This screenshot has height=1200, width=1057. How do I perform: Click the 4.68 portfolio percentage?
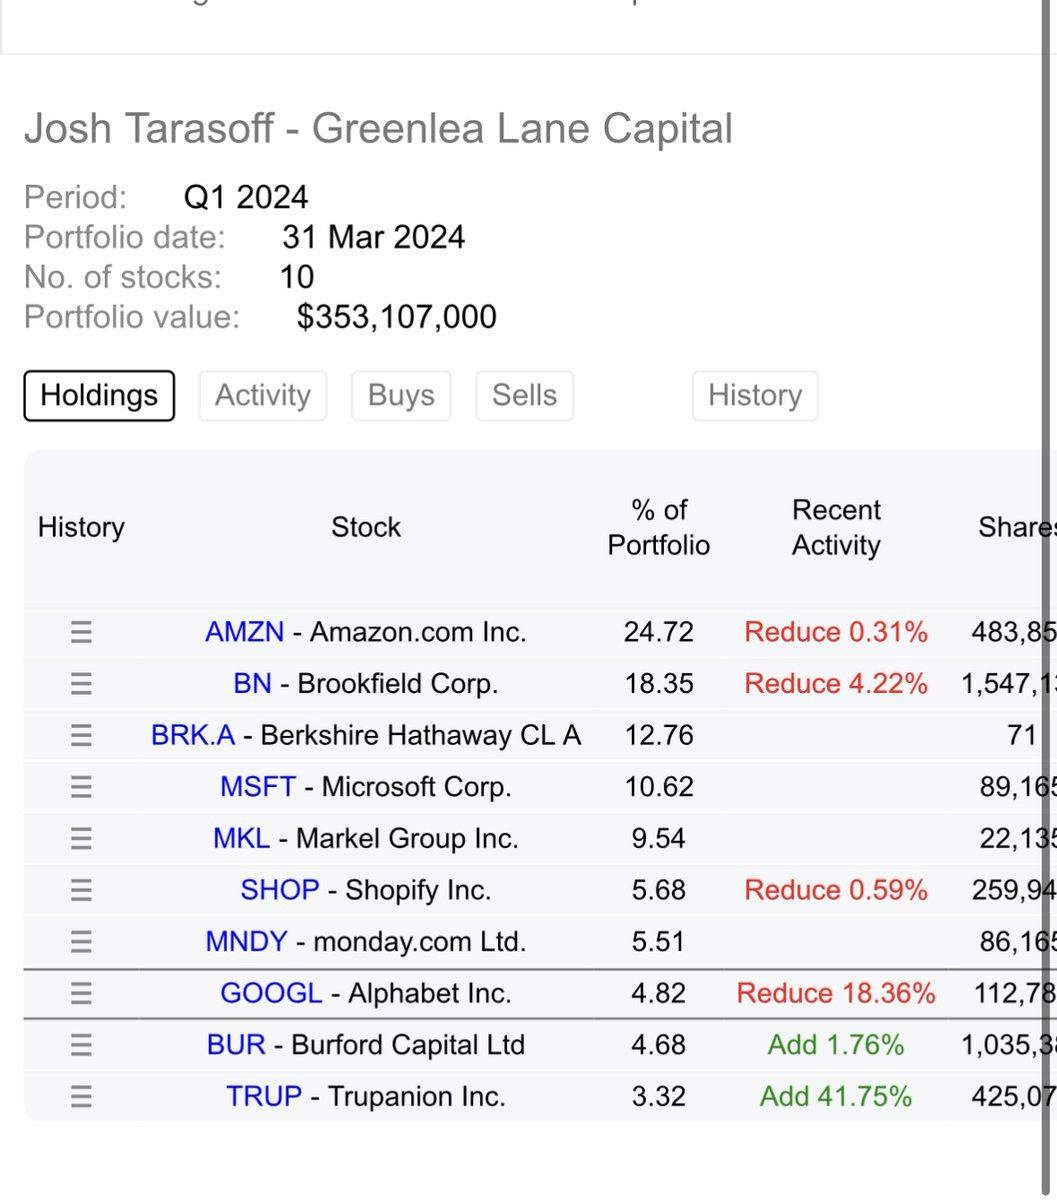click(x=659, y=1045)
